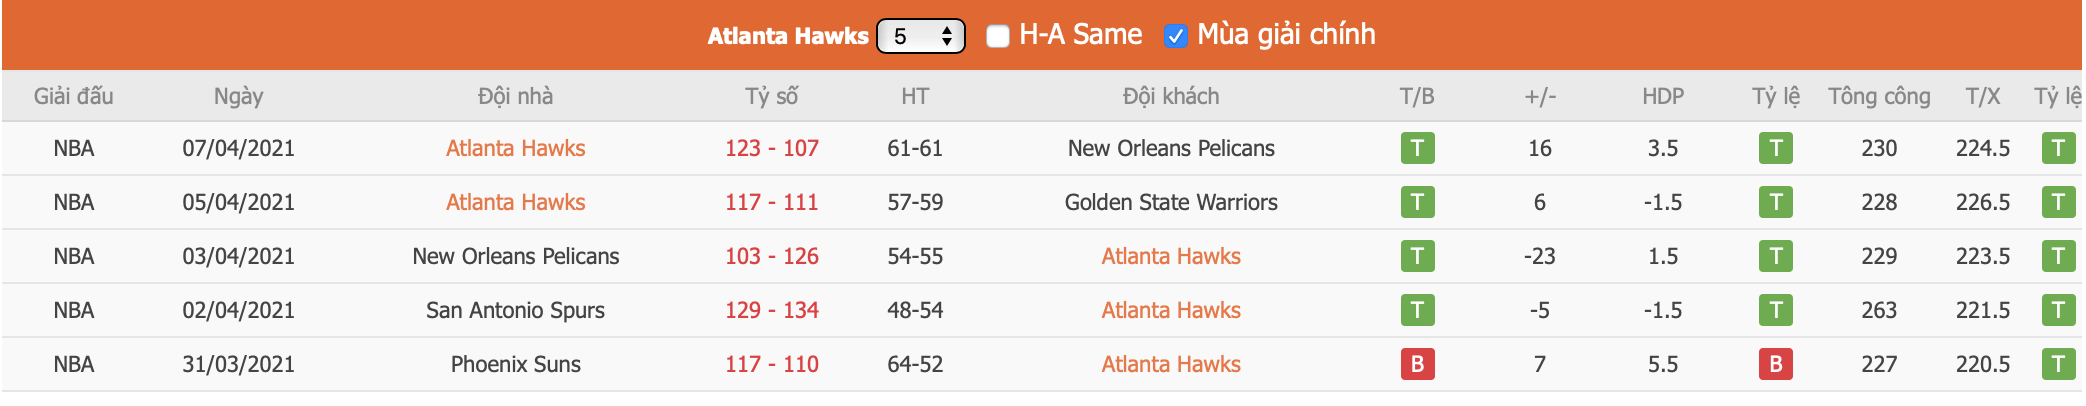Click red B badge in T/B column
Screen dimensions: 2086x406
1417,364
